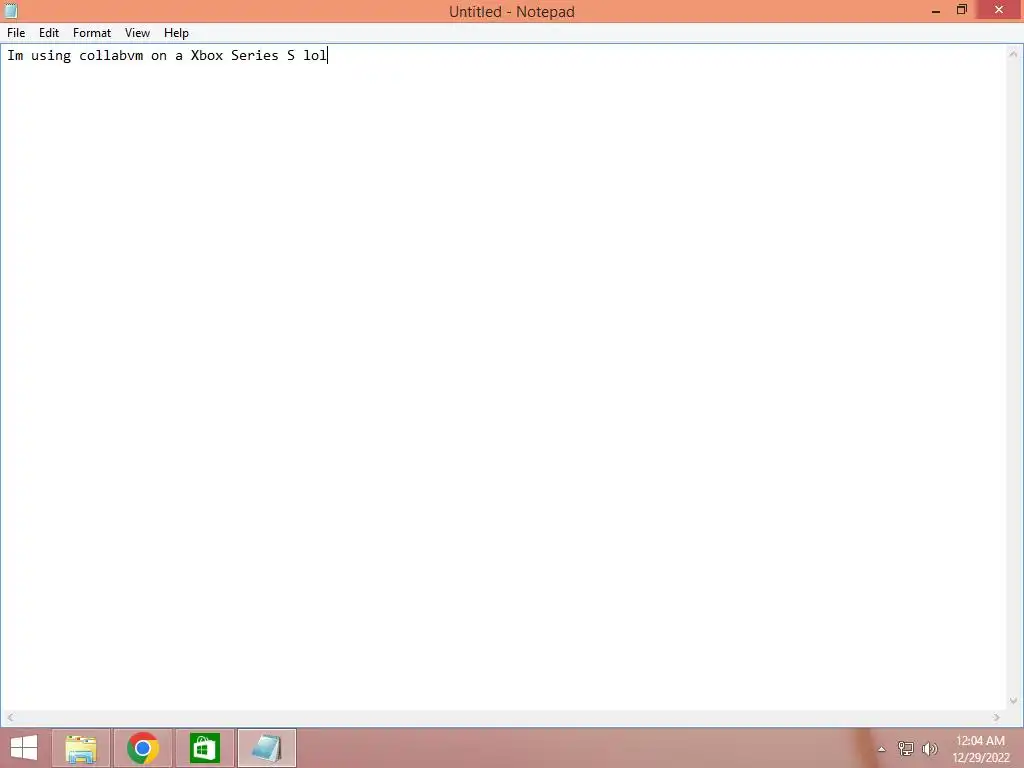Open the Help menu
The height and width of the screenshot is (768, 1024).
176,33
